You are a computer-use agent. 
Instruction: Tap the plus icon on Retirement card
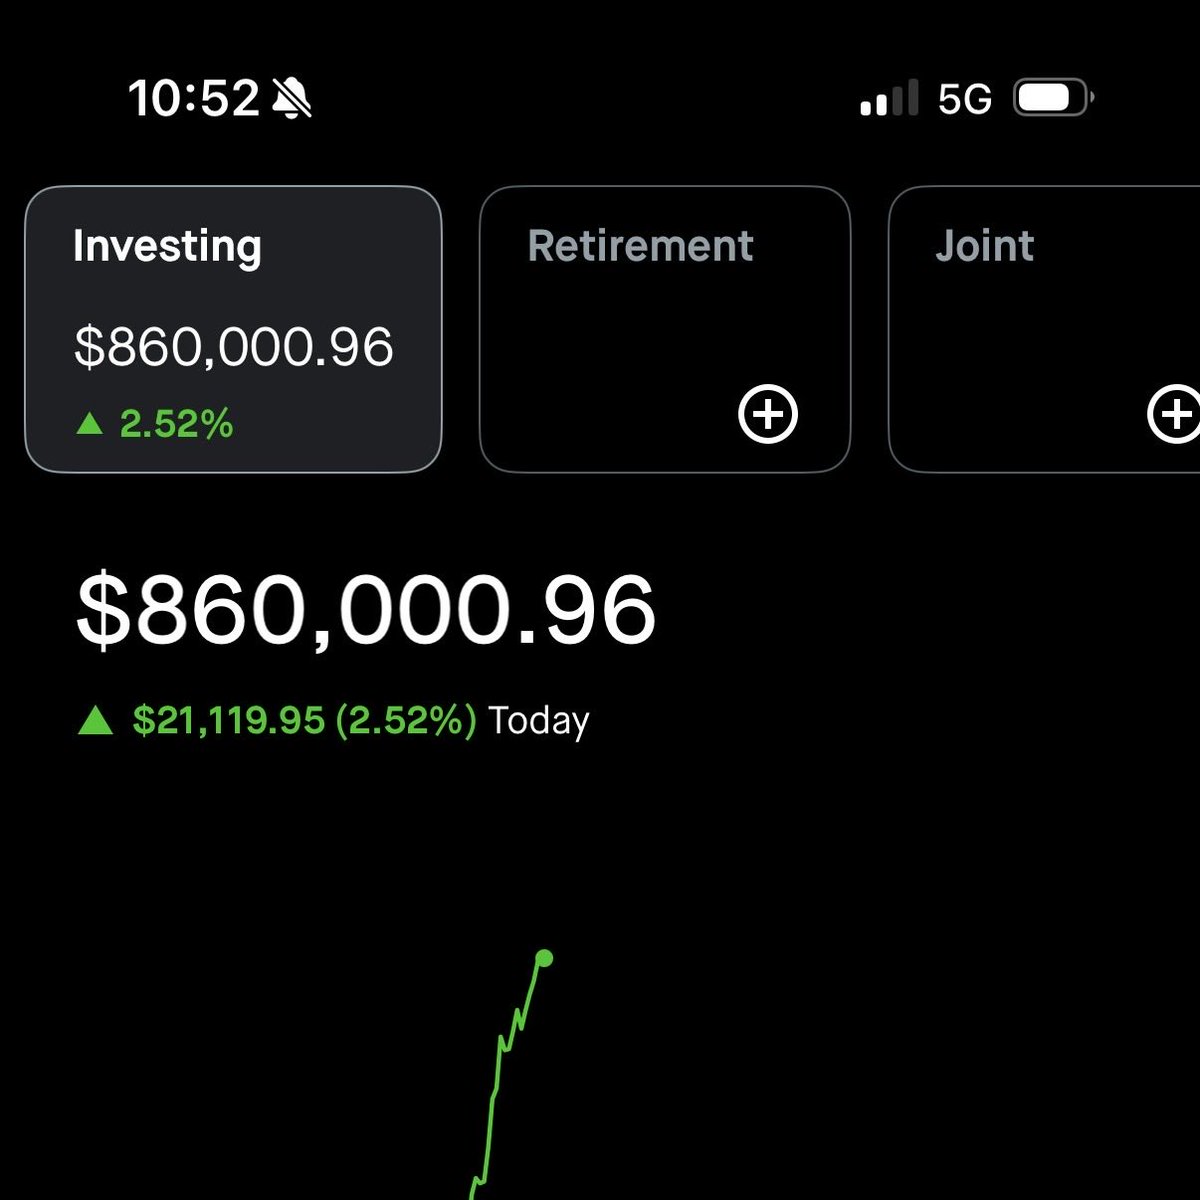(x=768, y=414)
